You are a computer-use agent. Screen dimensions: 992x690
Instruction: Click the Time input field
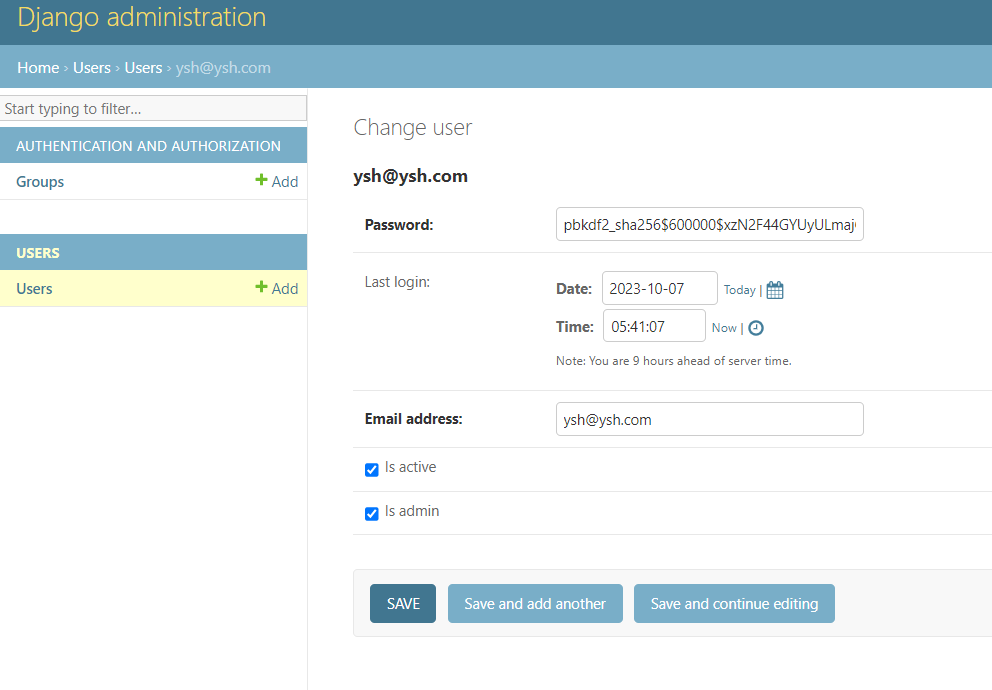[x=654, y=326]
